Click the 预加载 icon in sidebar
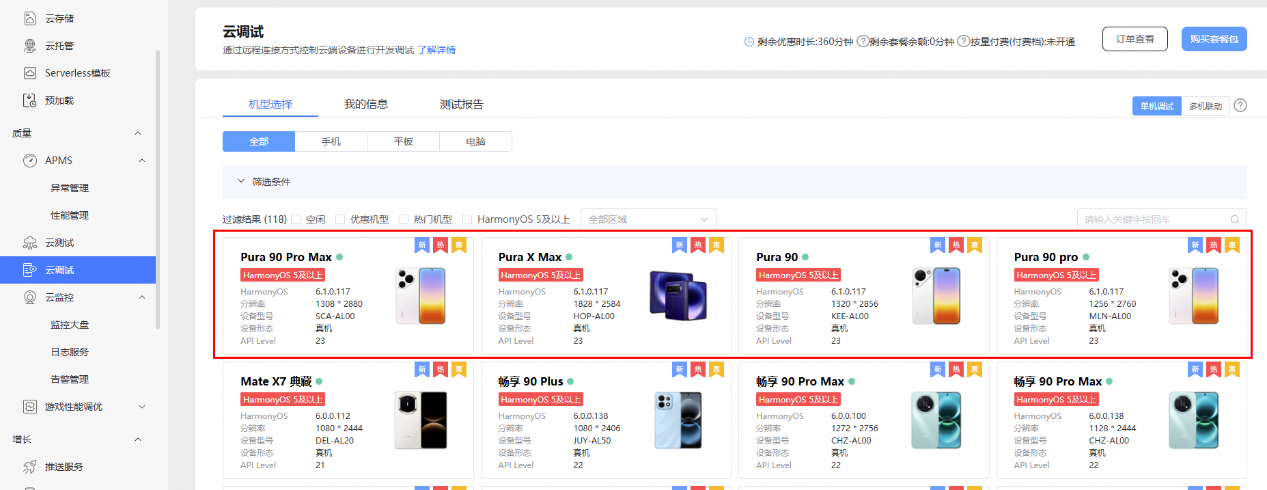1267x490 pixels. click(x=30, y=101)
